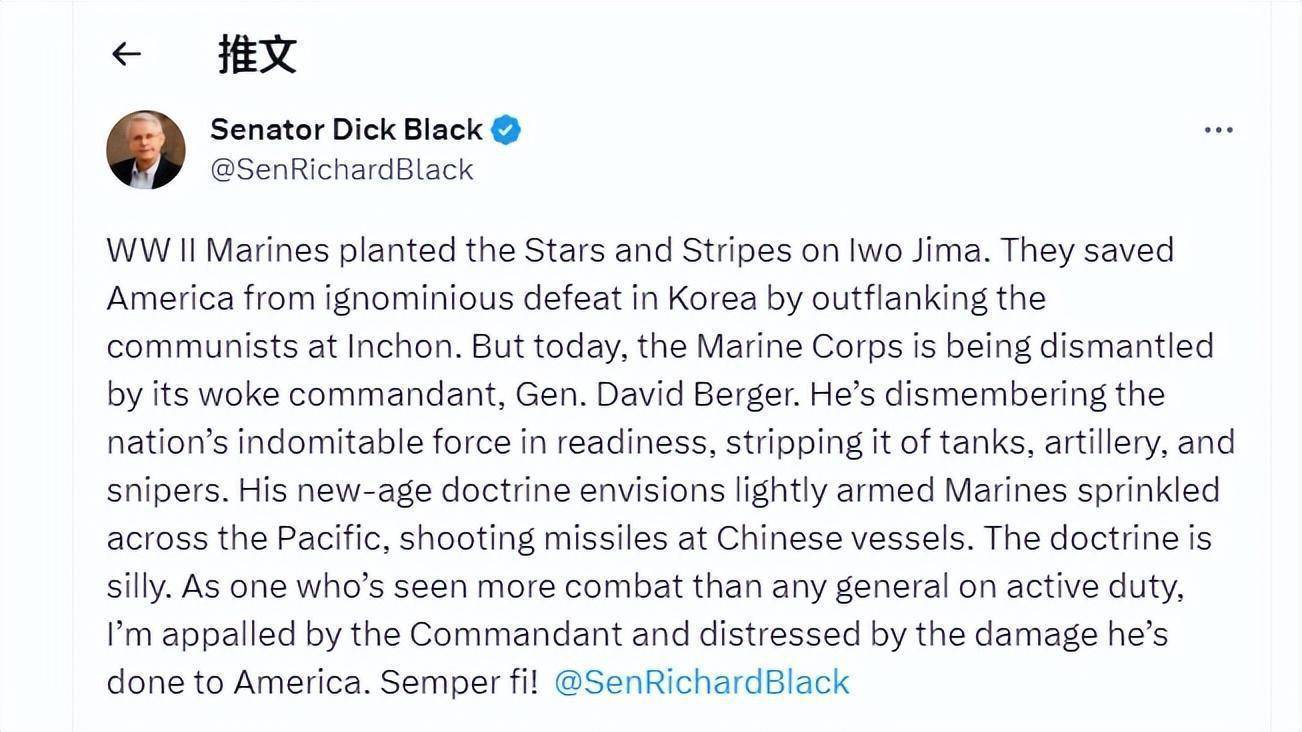Image resolution: width=1302 pixels, height=732 pixels.
Task: Click the word snipers in the tweet
Action: point(162,490)
